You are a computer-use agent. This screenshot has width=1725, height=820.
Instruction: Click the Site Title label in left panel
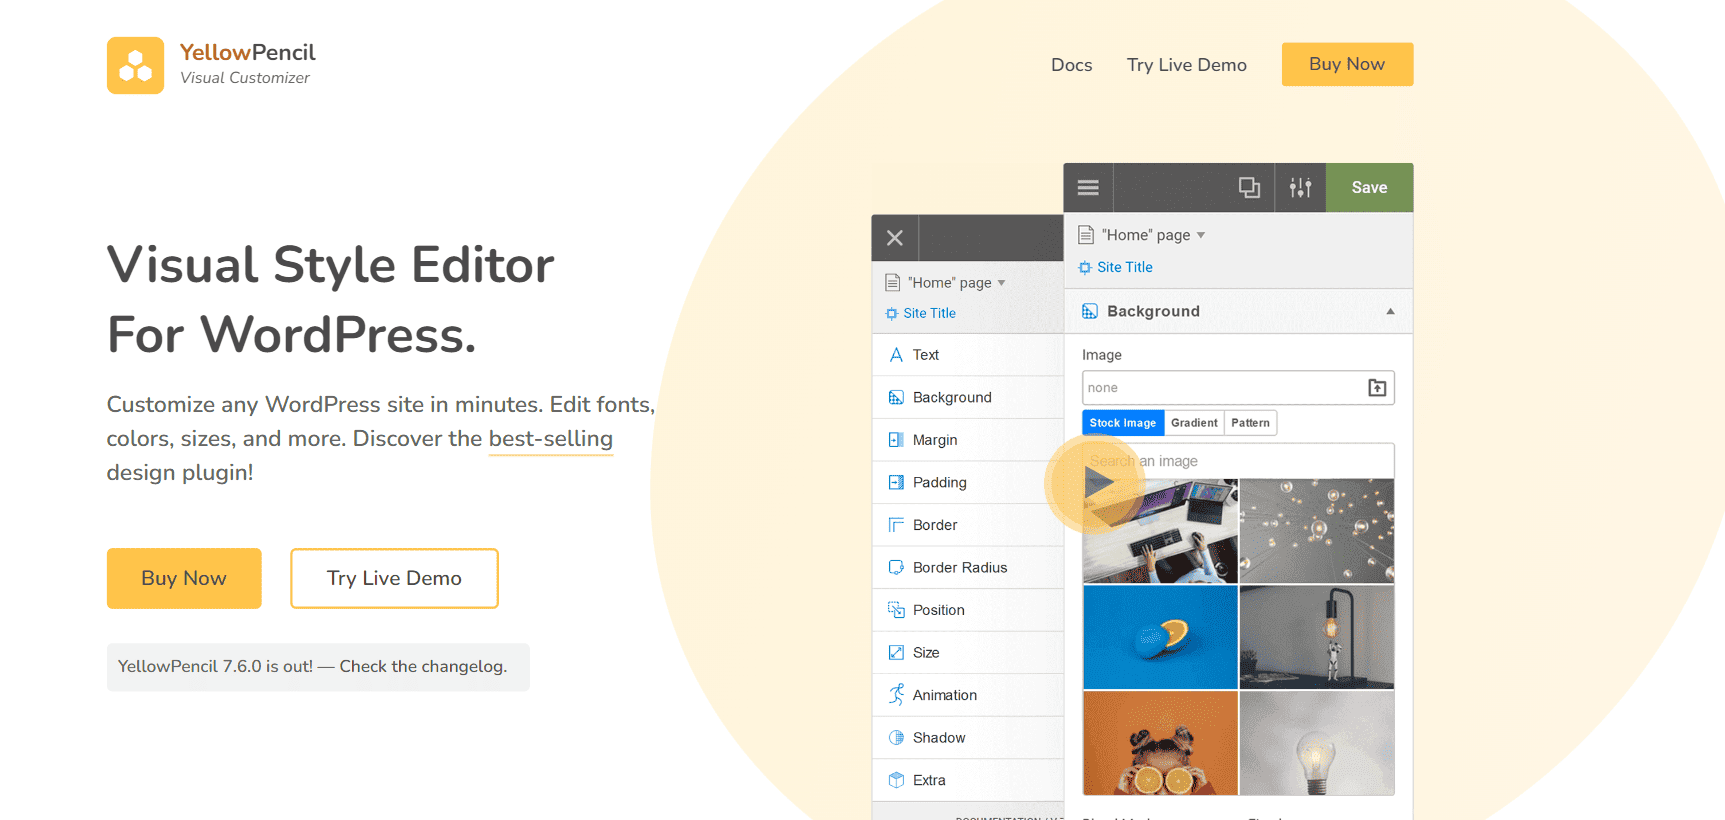(x=929, y=313)
